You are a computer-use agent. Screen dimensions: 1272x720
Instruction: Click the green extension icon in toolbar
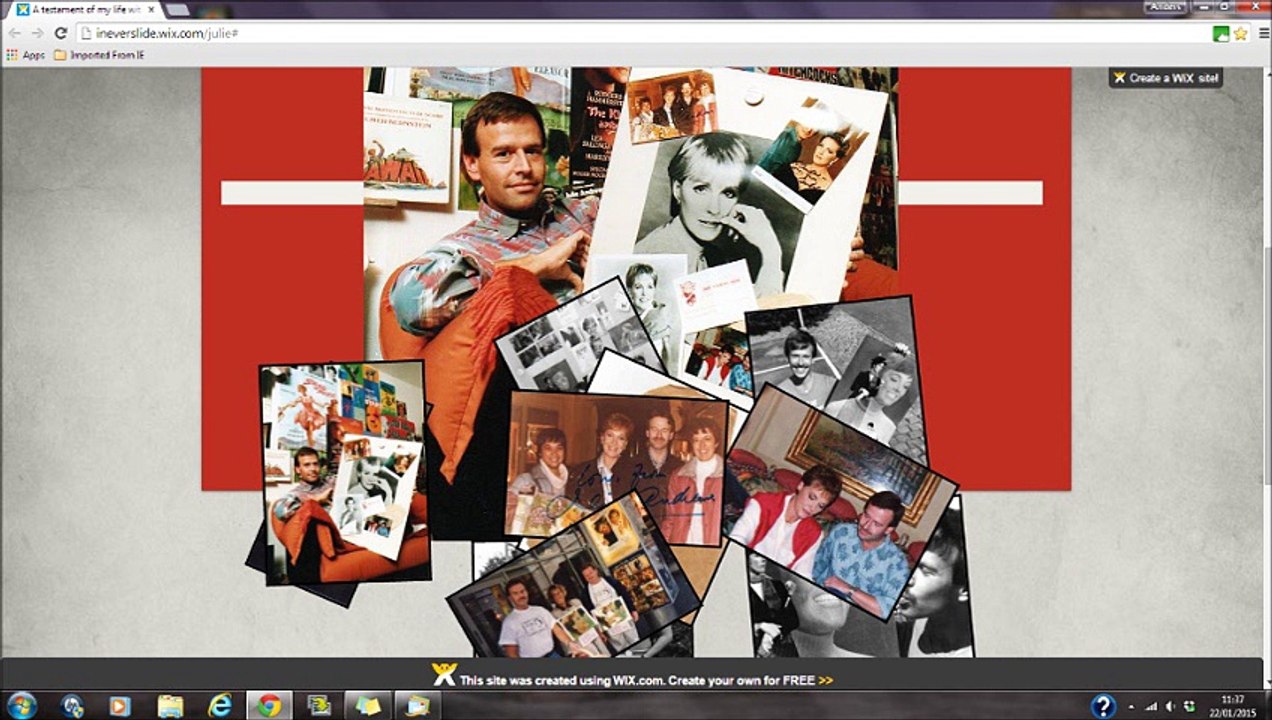1221,33
